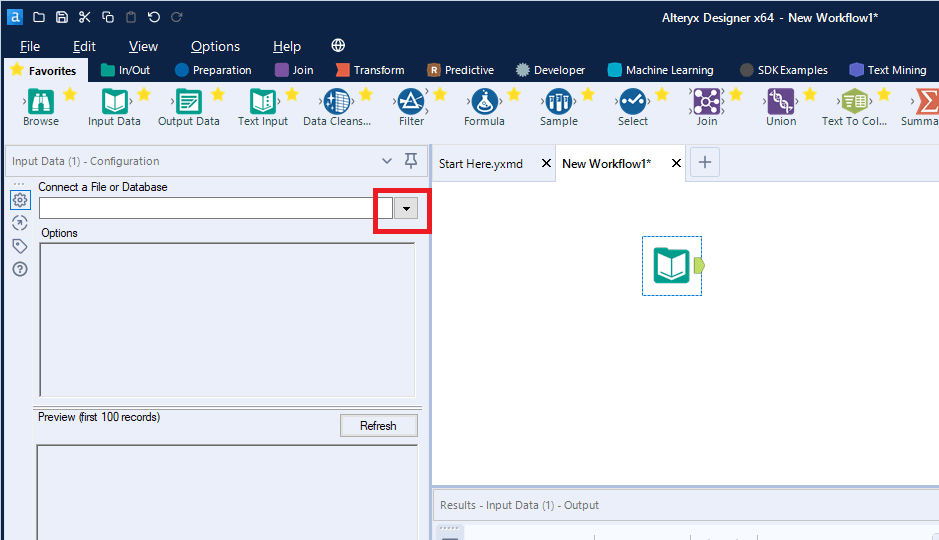This screenshot has height=540, width=939.
Task: Close the New Workflow1* tab
Action: [x=676, y=163]
